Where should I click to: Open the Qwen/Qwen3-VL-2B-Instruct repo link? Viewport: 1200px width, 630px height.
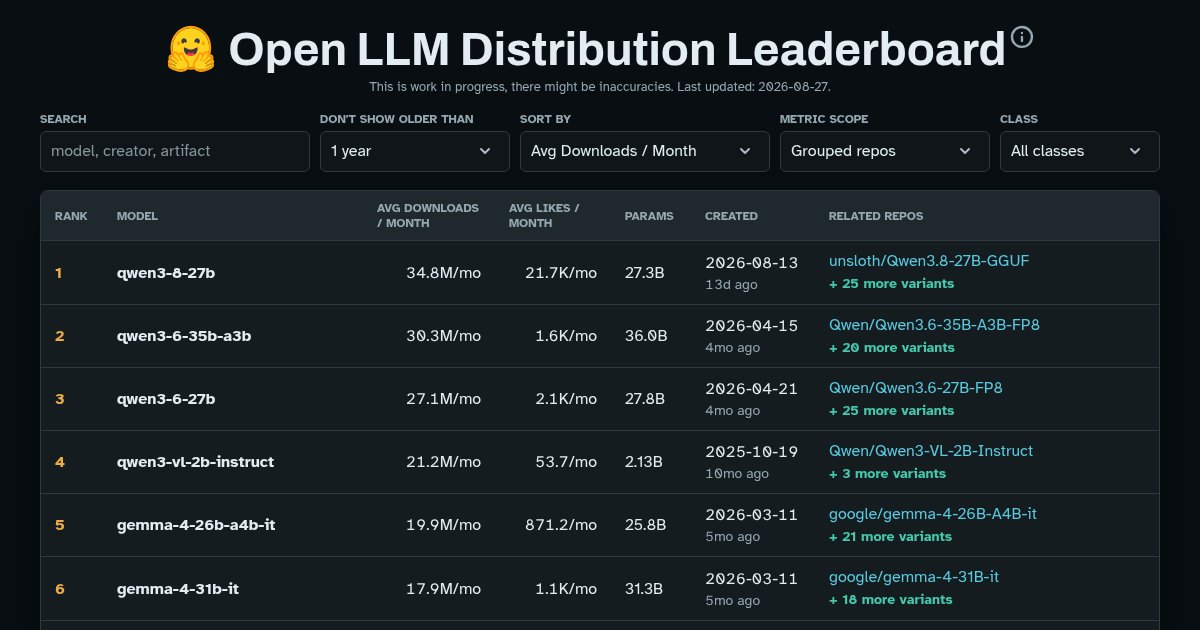[931, 451]
